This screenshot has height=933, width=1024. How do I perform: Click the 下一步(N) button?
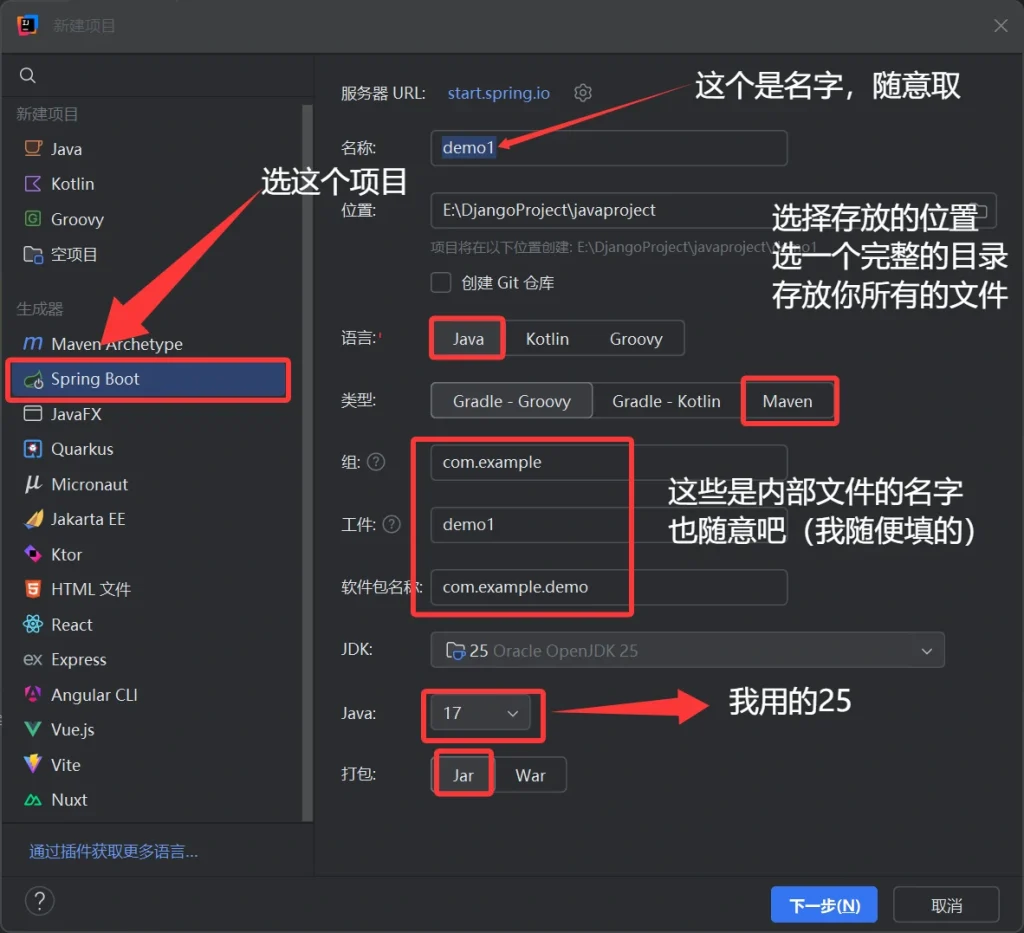click(x=823, y=905)
